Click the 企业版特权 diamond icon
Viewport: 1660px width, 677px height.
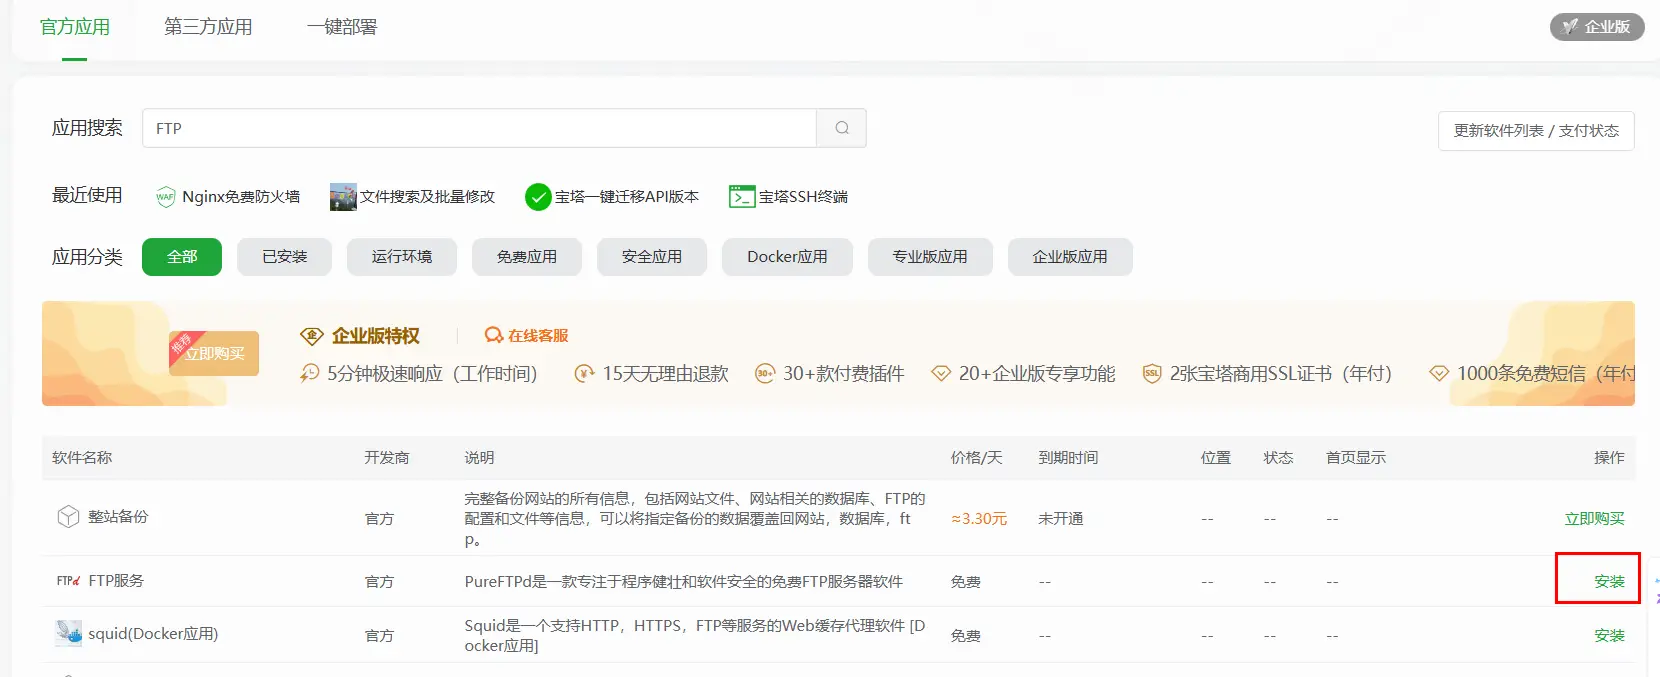coord(312,336)
